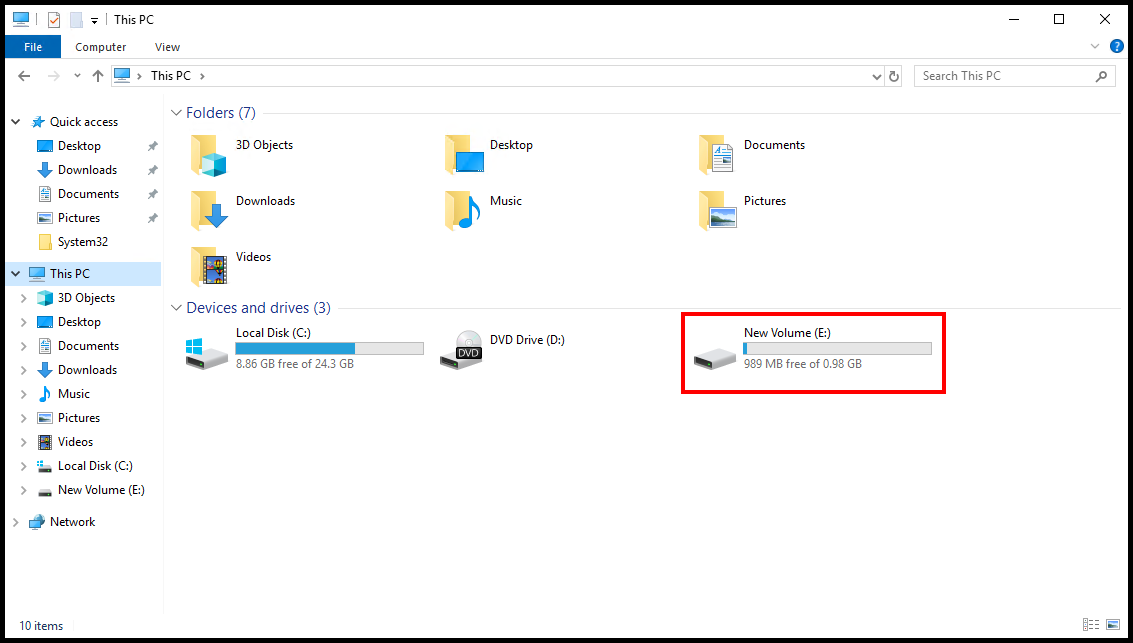Collapse the Folders (7) section

click(176, 112)
